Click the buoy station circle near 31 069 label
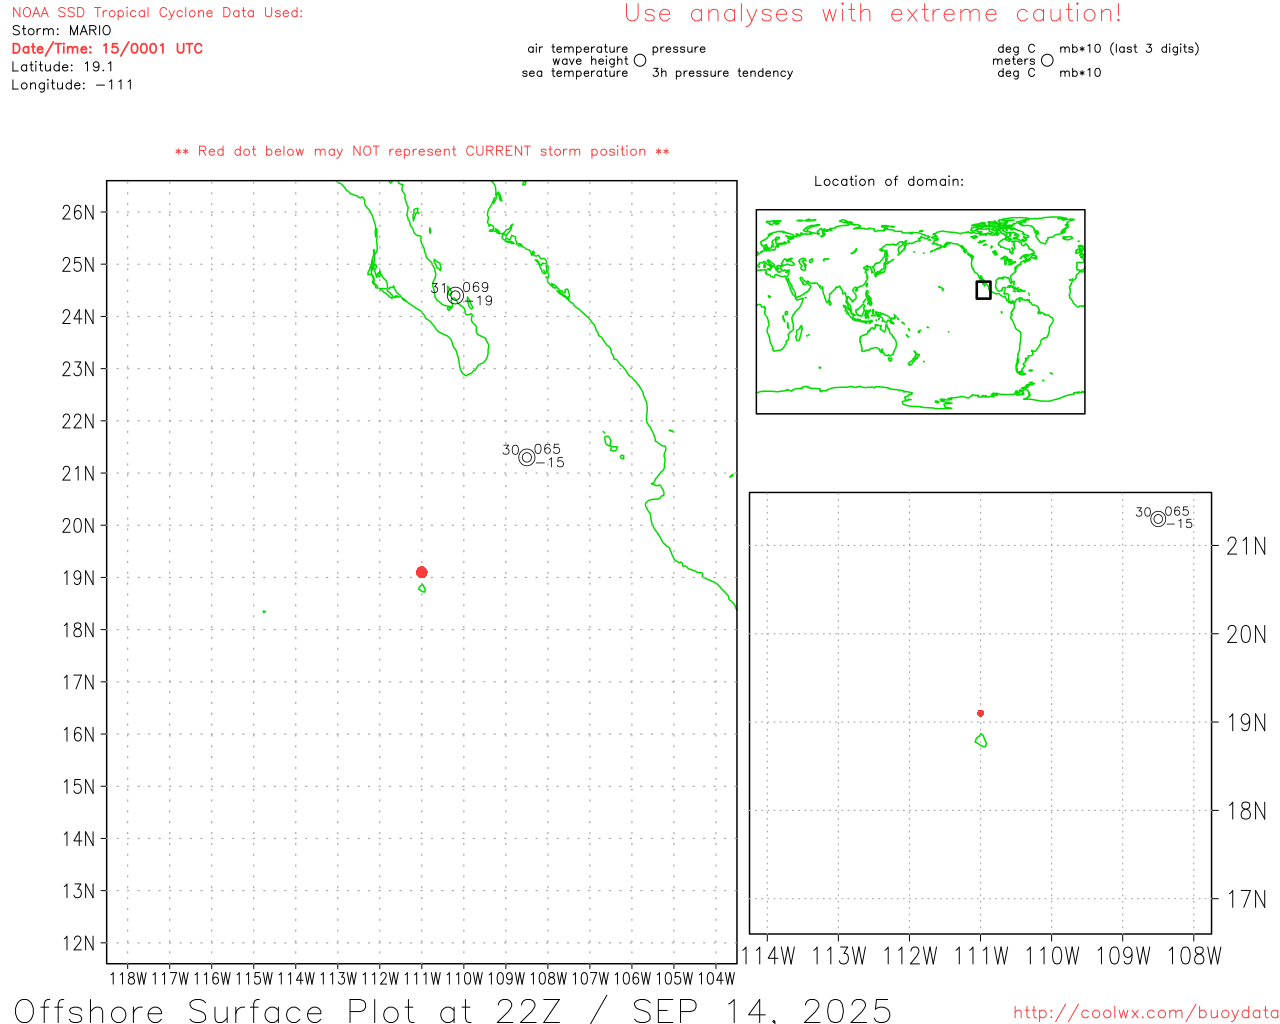Image resolution: width=1280 pixels, height=1024 pixels. (x=455, y=295)
